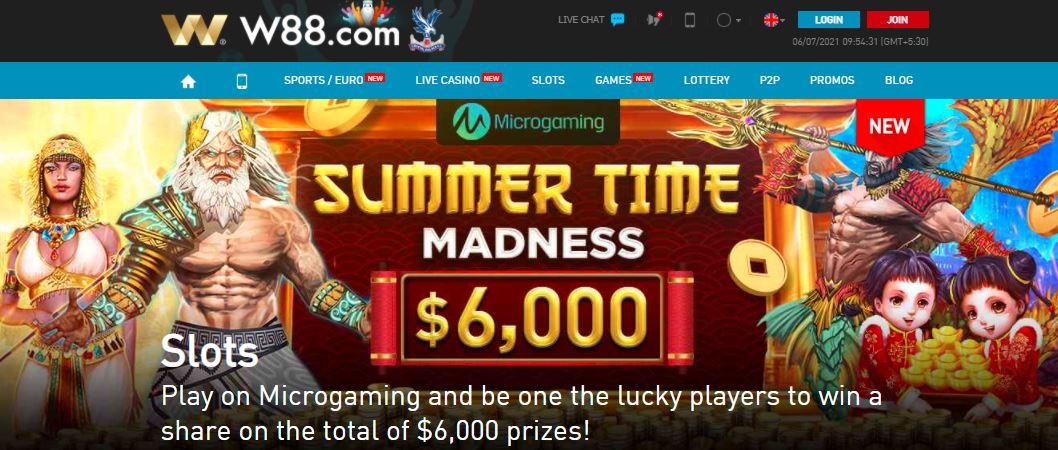Select the mobile device icon in navigation bar
This screenshot has height=450, width=1058.
tap(242, 81)
